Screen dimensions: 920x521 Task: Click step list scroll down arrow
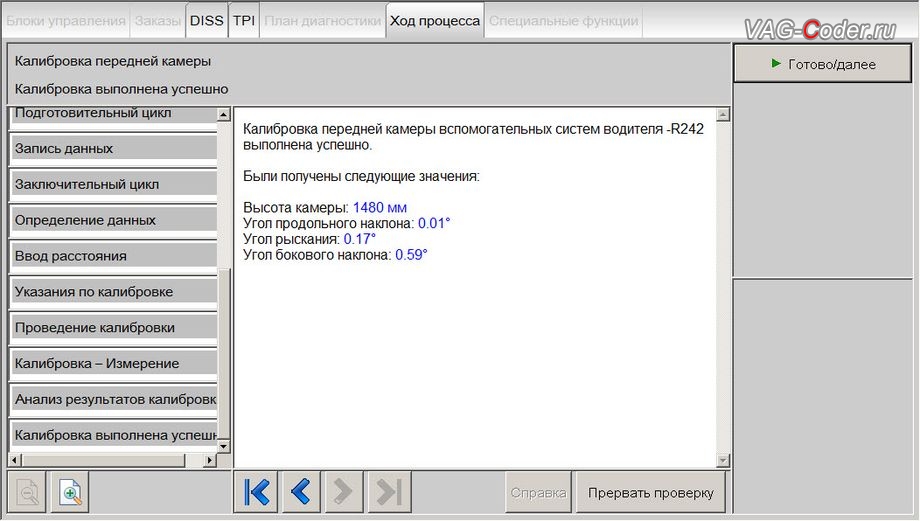tap(224, 446)
